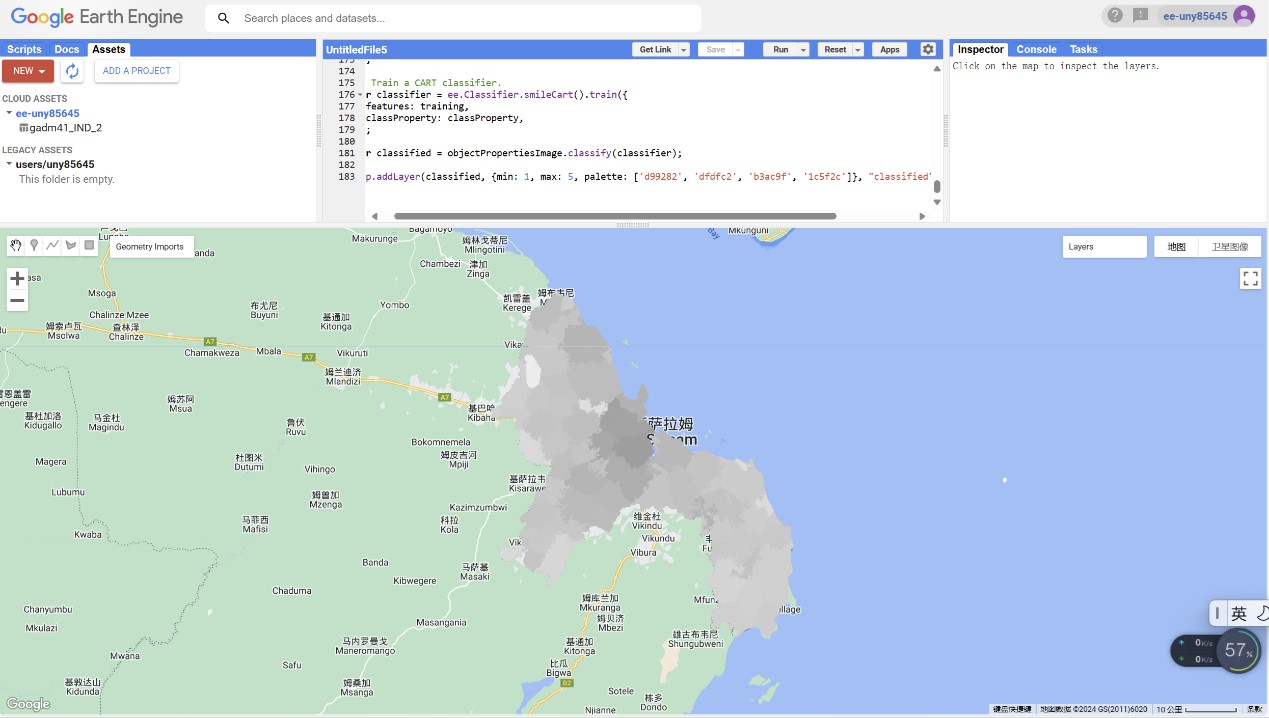
Task: Select the draw rectangle tool
Action: click(89, 246)
